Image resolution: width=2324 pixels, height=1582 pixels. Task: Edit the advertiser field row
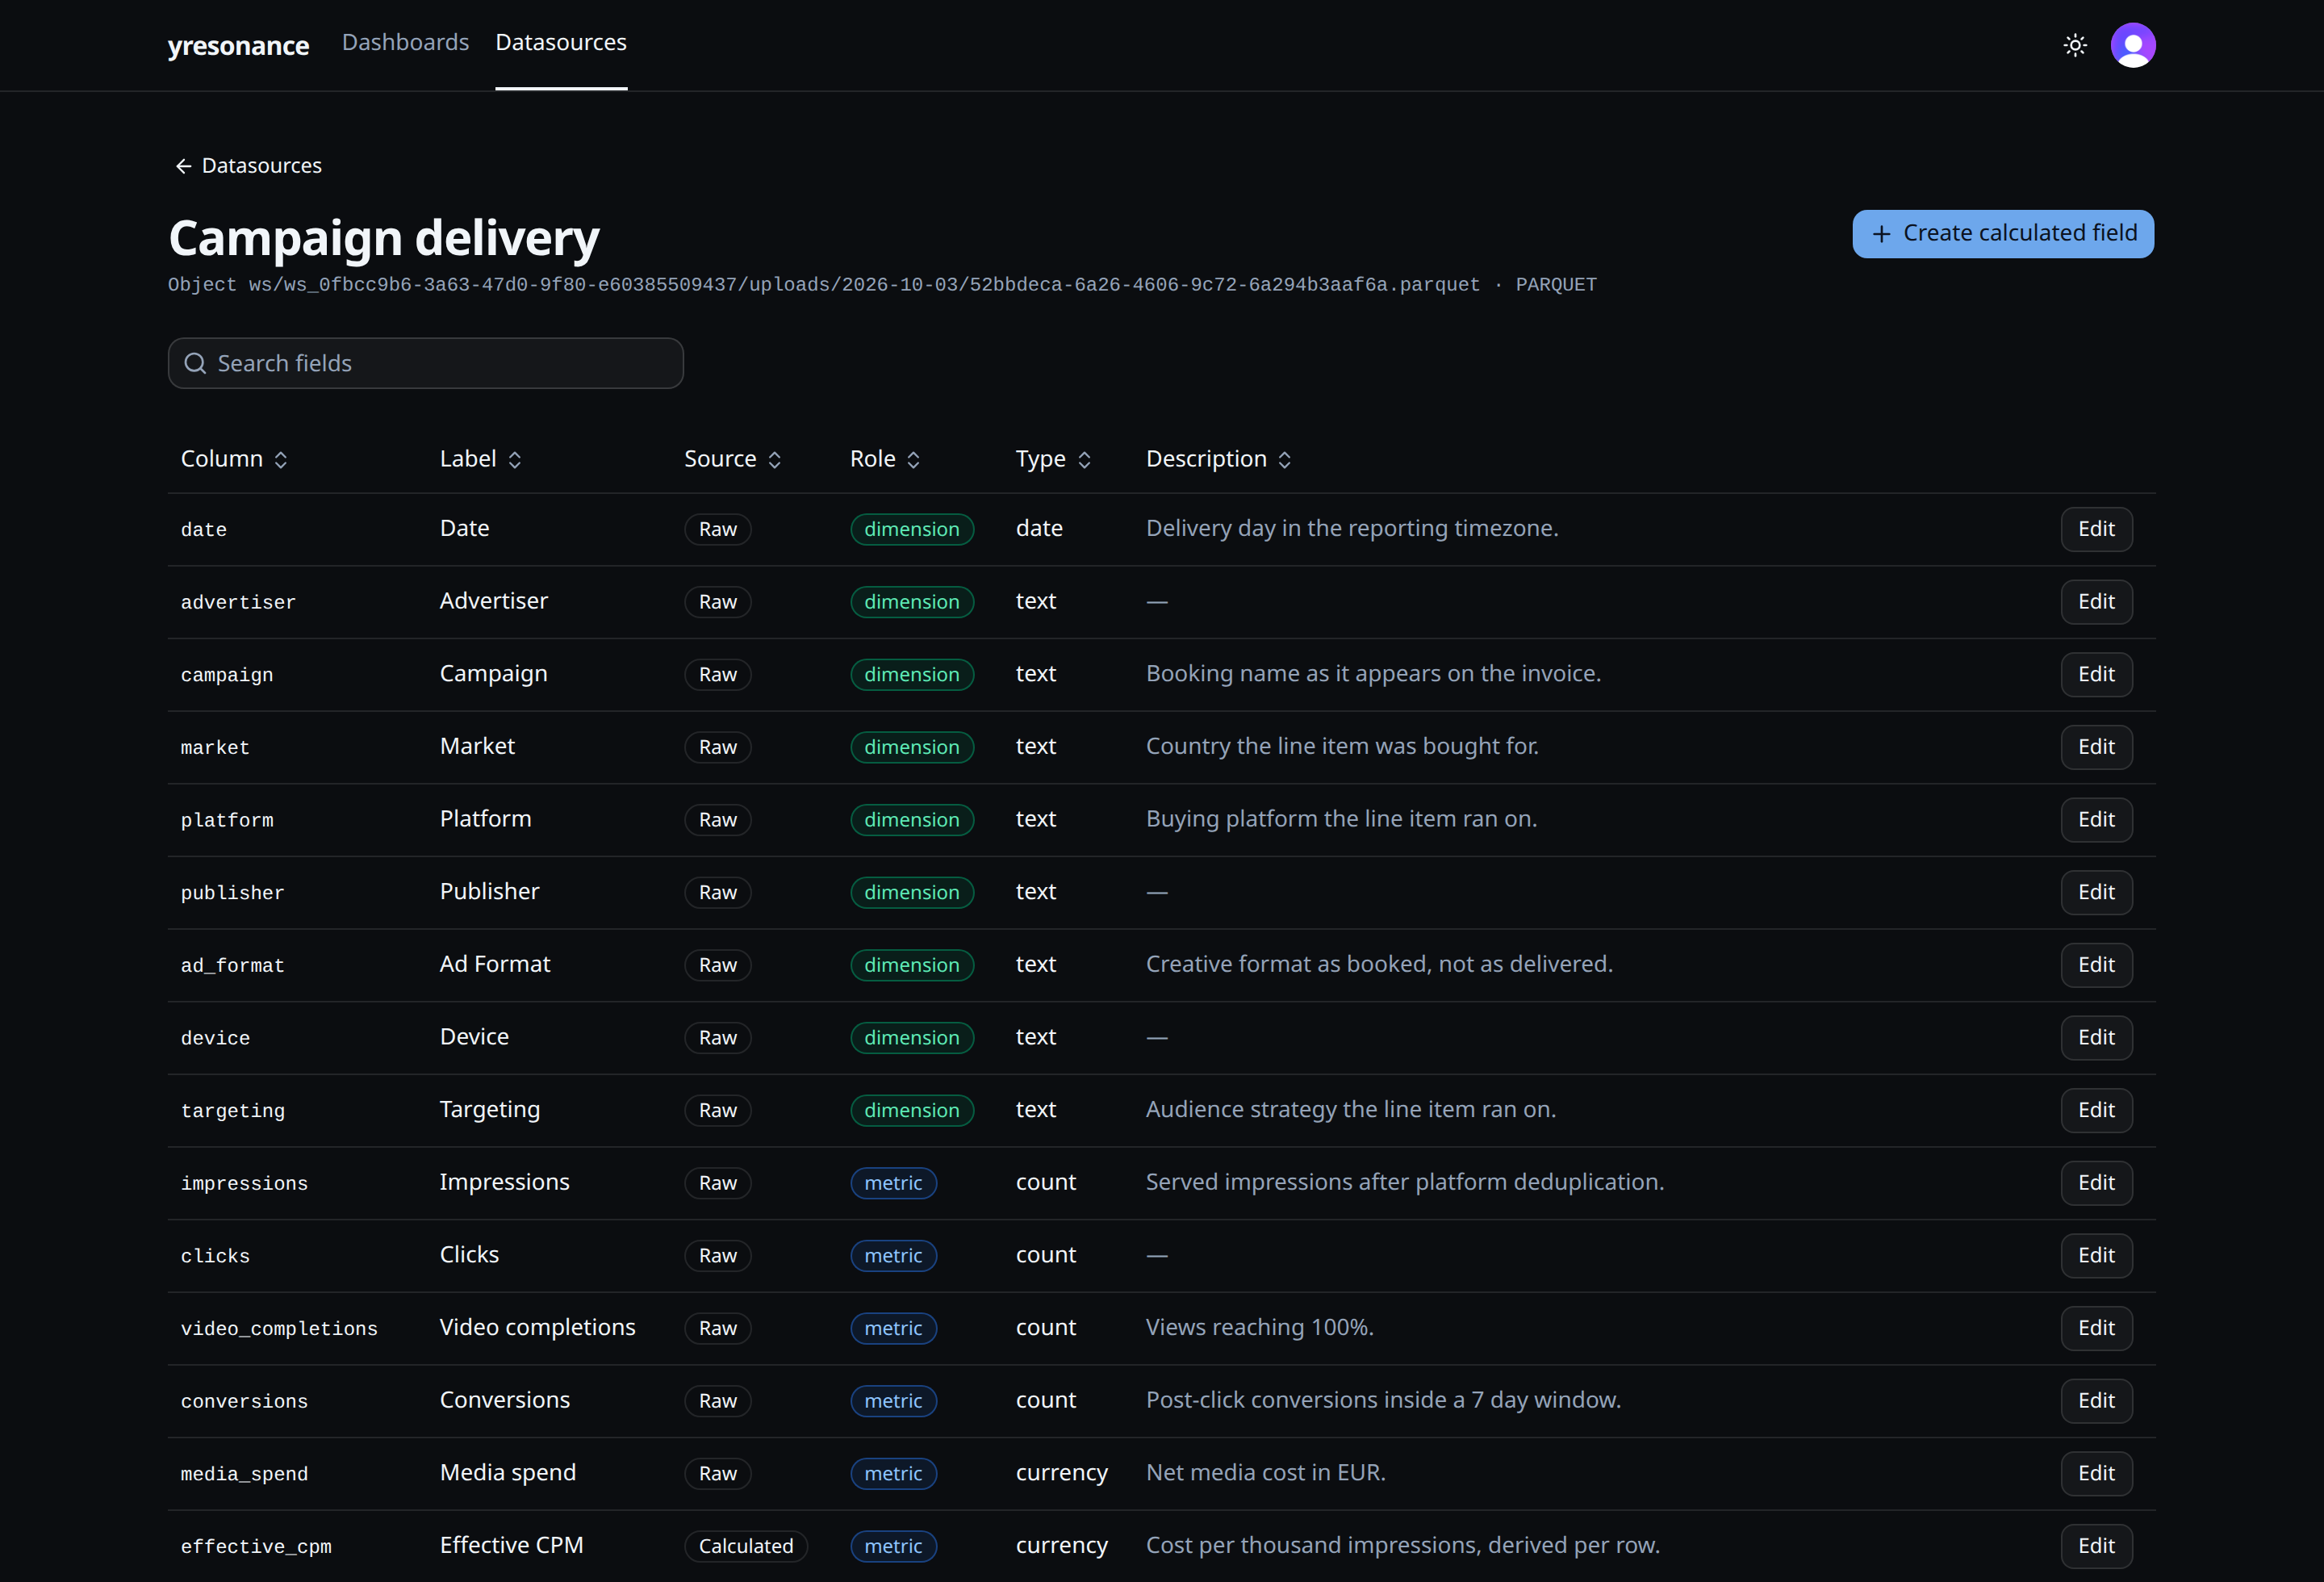tap(2096, 602)
